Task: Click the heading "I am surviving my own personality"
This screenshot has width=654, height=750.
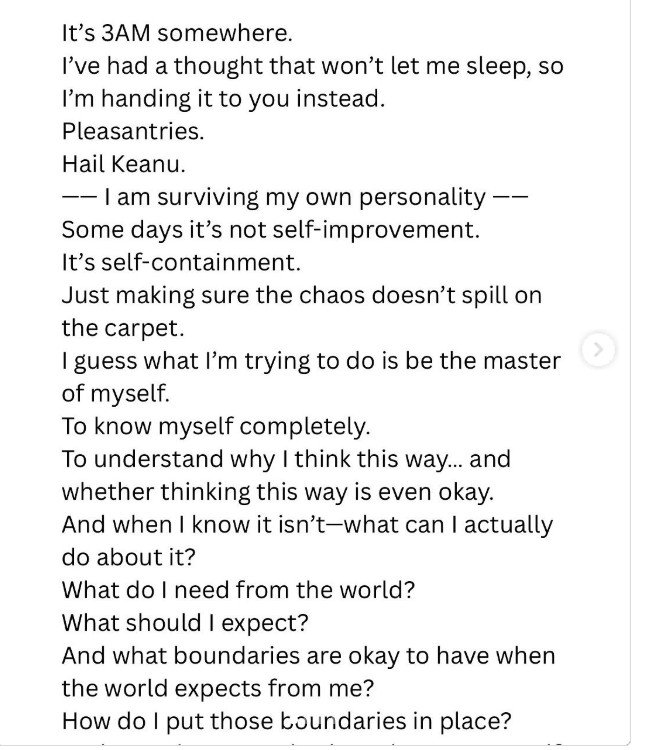Action: (x=295, y=197)
